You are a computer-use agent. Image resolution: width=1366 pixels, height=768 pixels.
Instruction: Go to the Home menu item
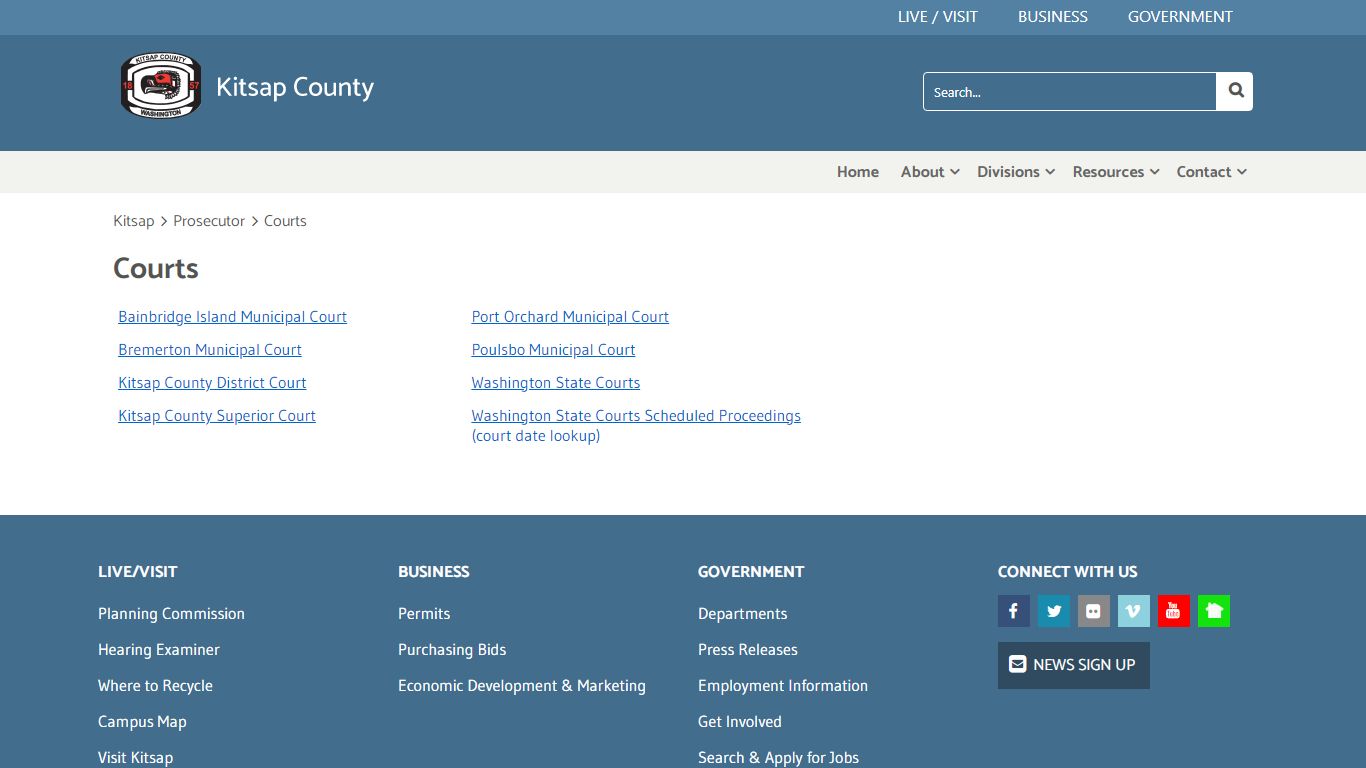pyautogui.click(x=858, y=172)
